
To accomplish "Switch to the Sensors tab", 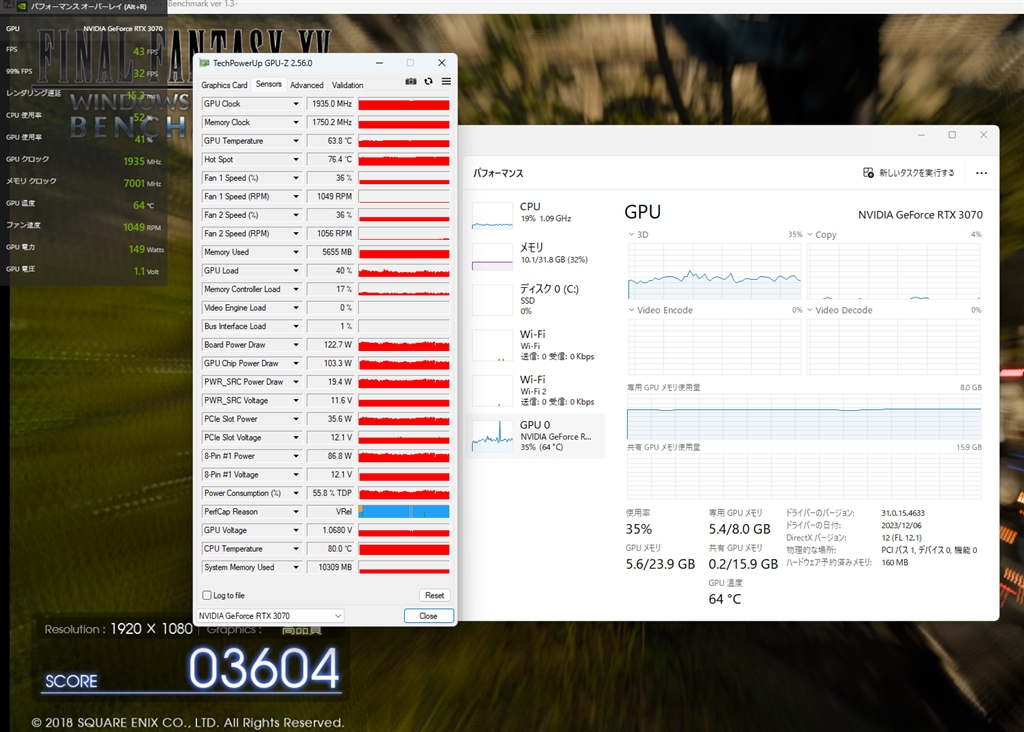I will pos(268,84).
